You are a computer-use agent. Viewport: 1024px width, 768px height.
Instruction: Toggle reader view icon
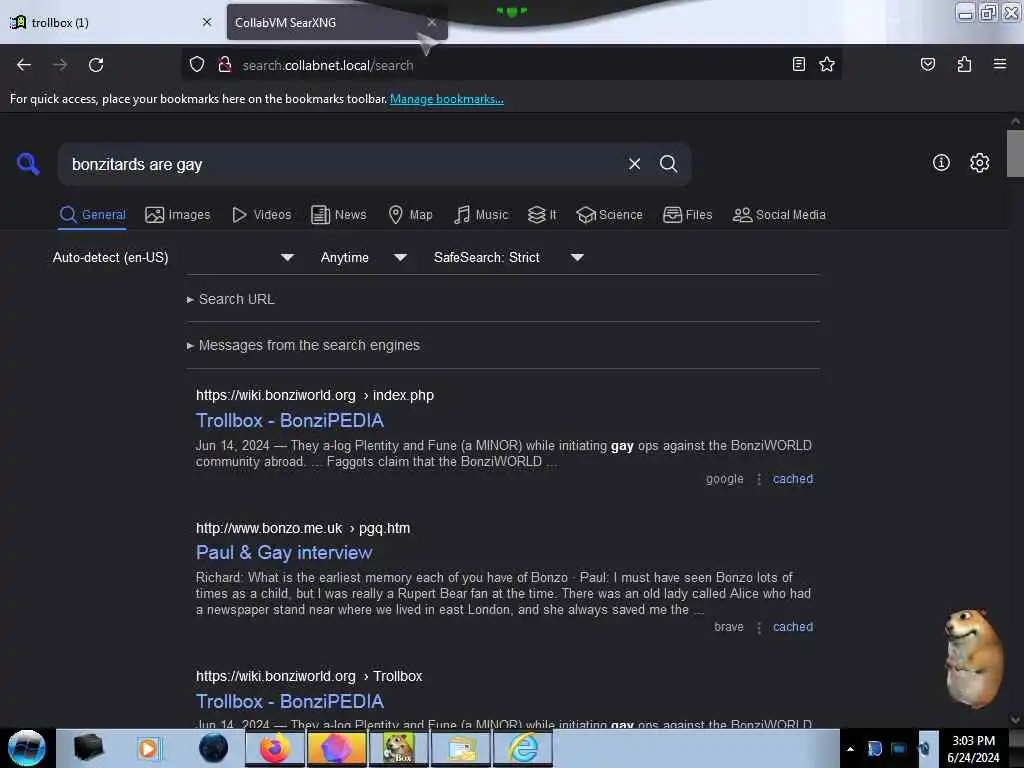[798, 64]
